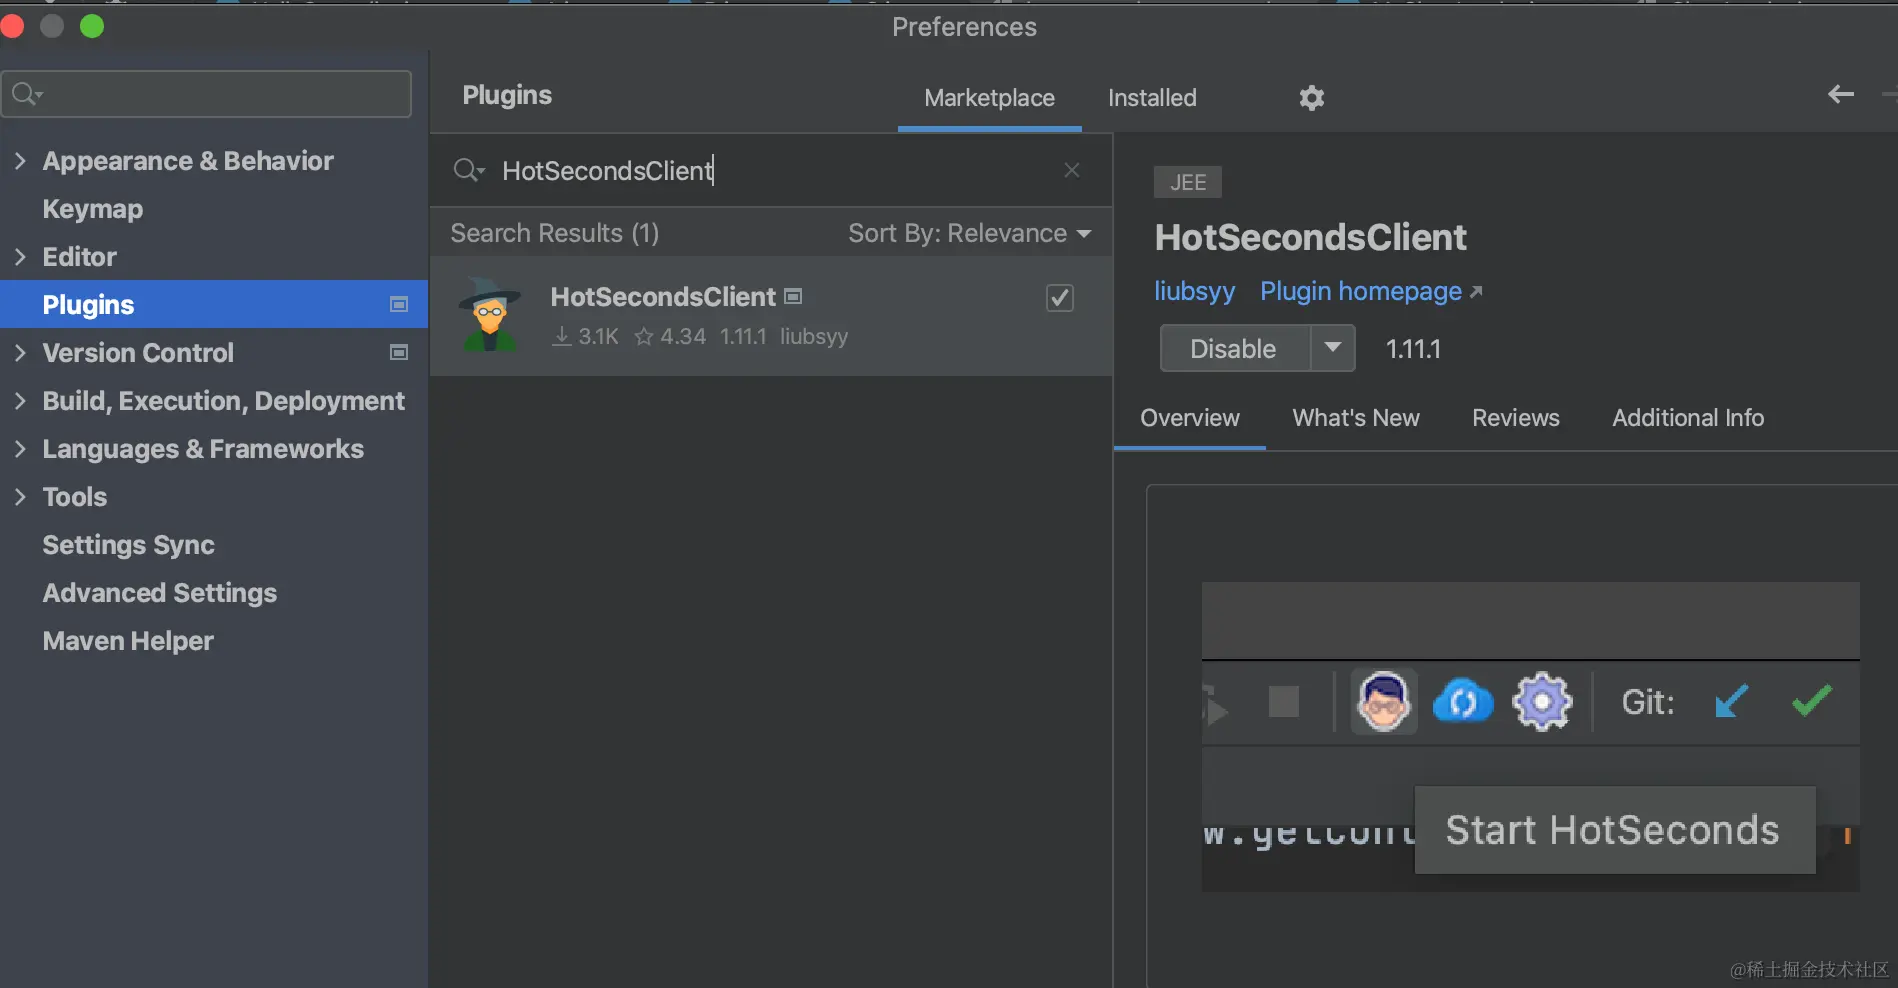Click the blue cloud sync icon

coord(1462,702)
